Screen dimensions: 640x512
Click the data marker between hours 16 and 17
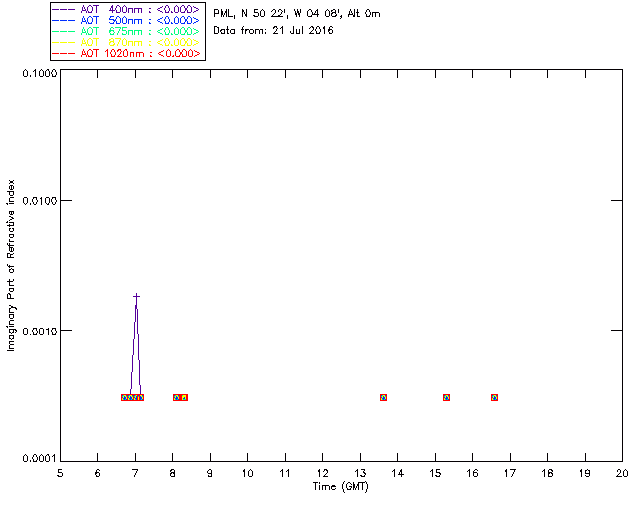click(494, 397)
